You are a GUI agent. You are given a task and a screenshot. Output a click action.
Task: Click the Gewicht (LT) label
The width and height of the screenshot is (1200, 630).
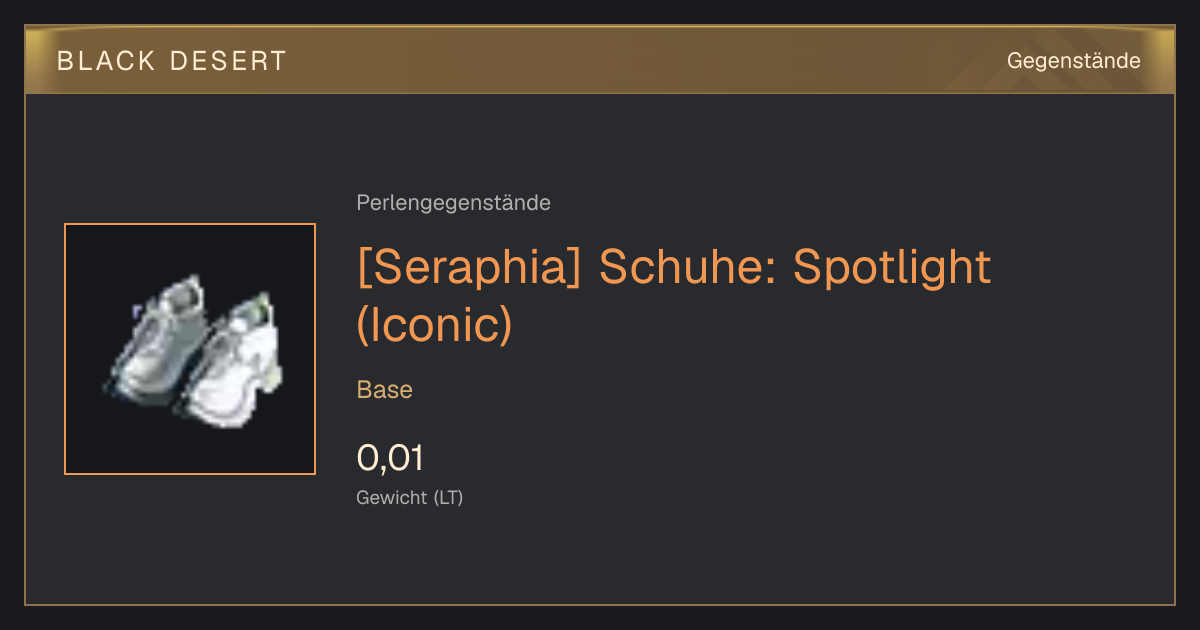[409, 498]
